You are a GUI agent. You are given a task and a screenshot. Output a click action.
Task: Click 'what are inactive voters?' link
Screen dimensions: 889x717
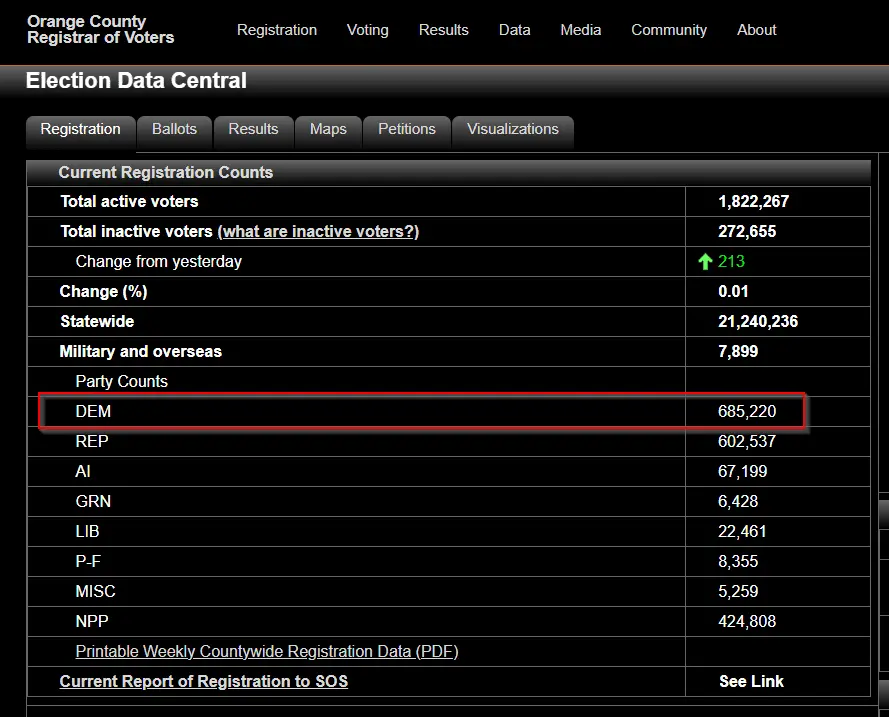pyautogui.click(x=318, y=232)
